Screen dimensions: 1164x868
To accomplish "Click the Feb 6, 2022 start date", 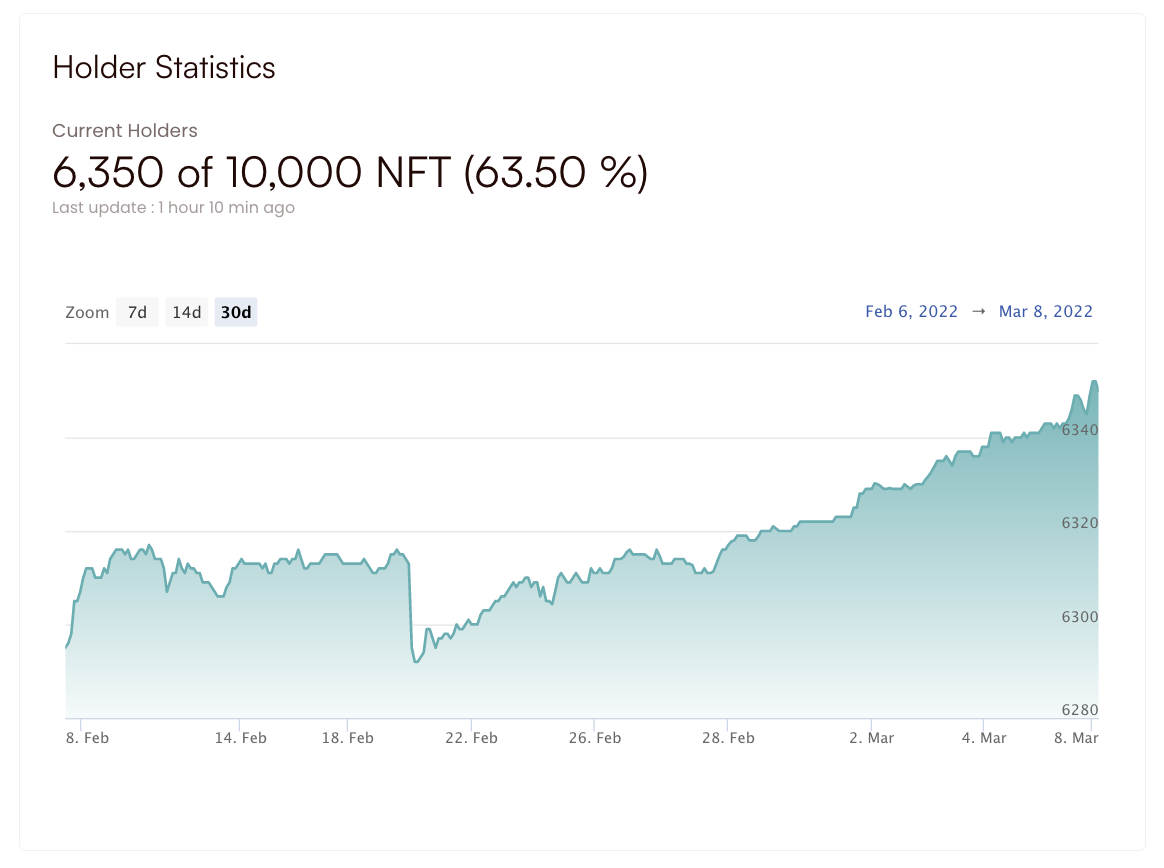I will pyautogui.click(x=911, y=311).
